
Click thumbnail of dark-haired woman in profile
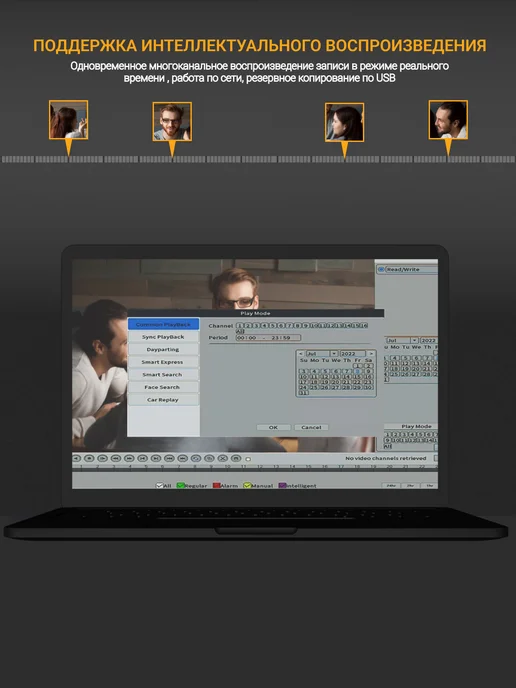[344, 122]
